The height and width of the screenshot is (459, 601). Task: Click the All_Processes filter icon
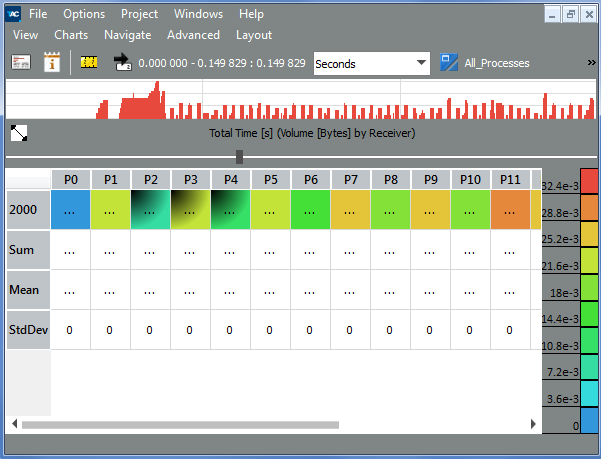pos(449,62)
